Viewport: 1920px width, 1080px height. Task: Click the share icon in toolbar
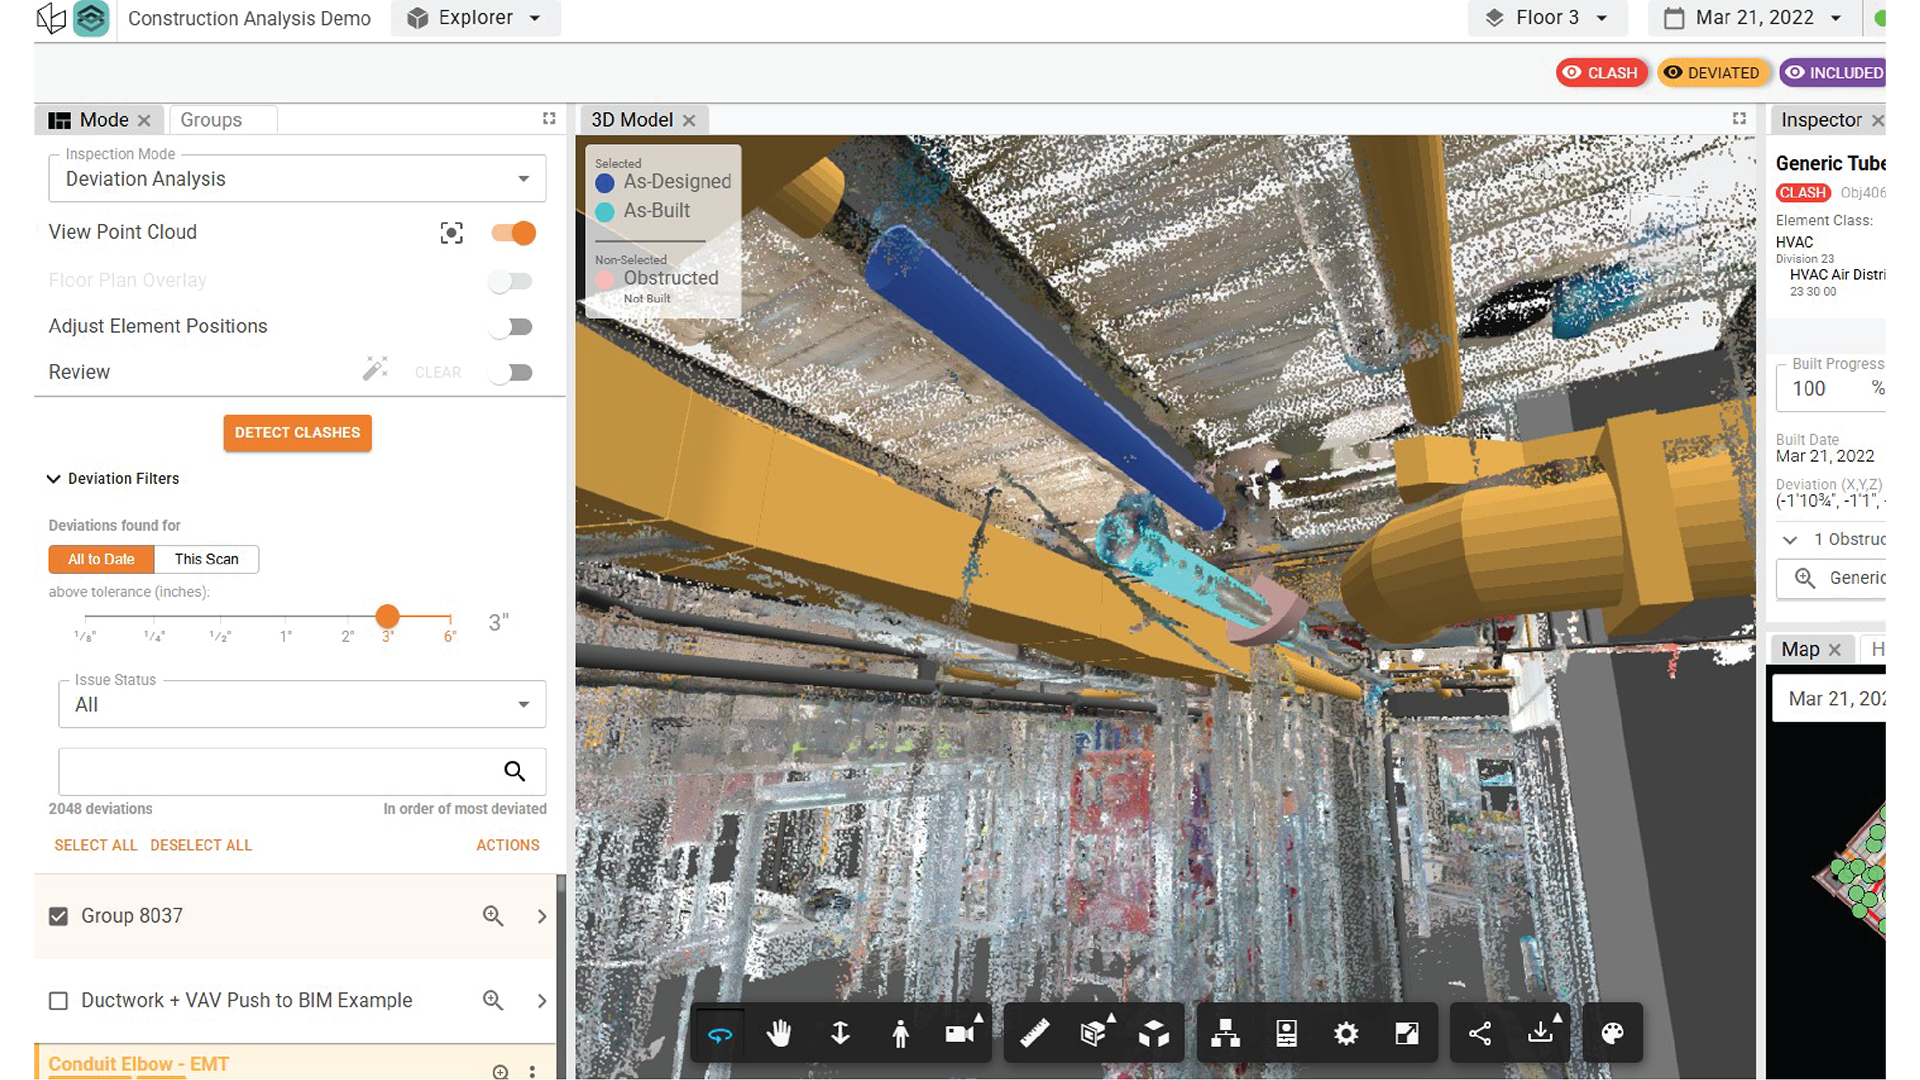pos(1480,1033)
